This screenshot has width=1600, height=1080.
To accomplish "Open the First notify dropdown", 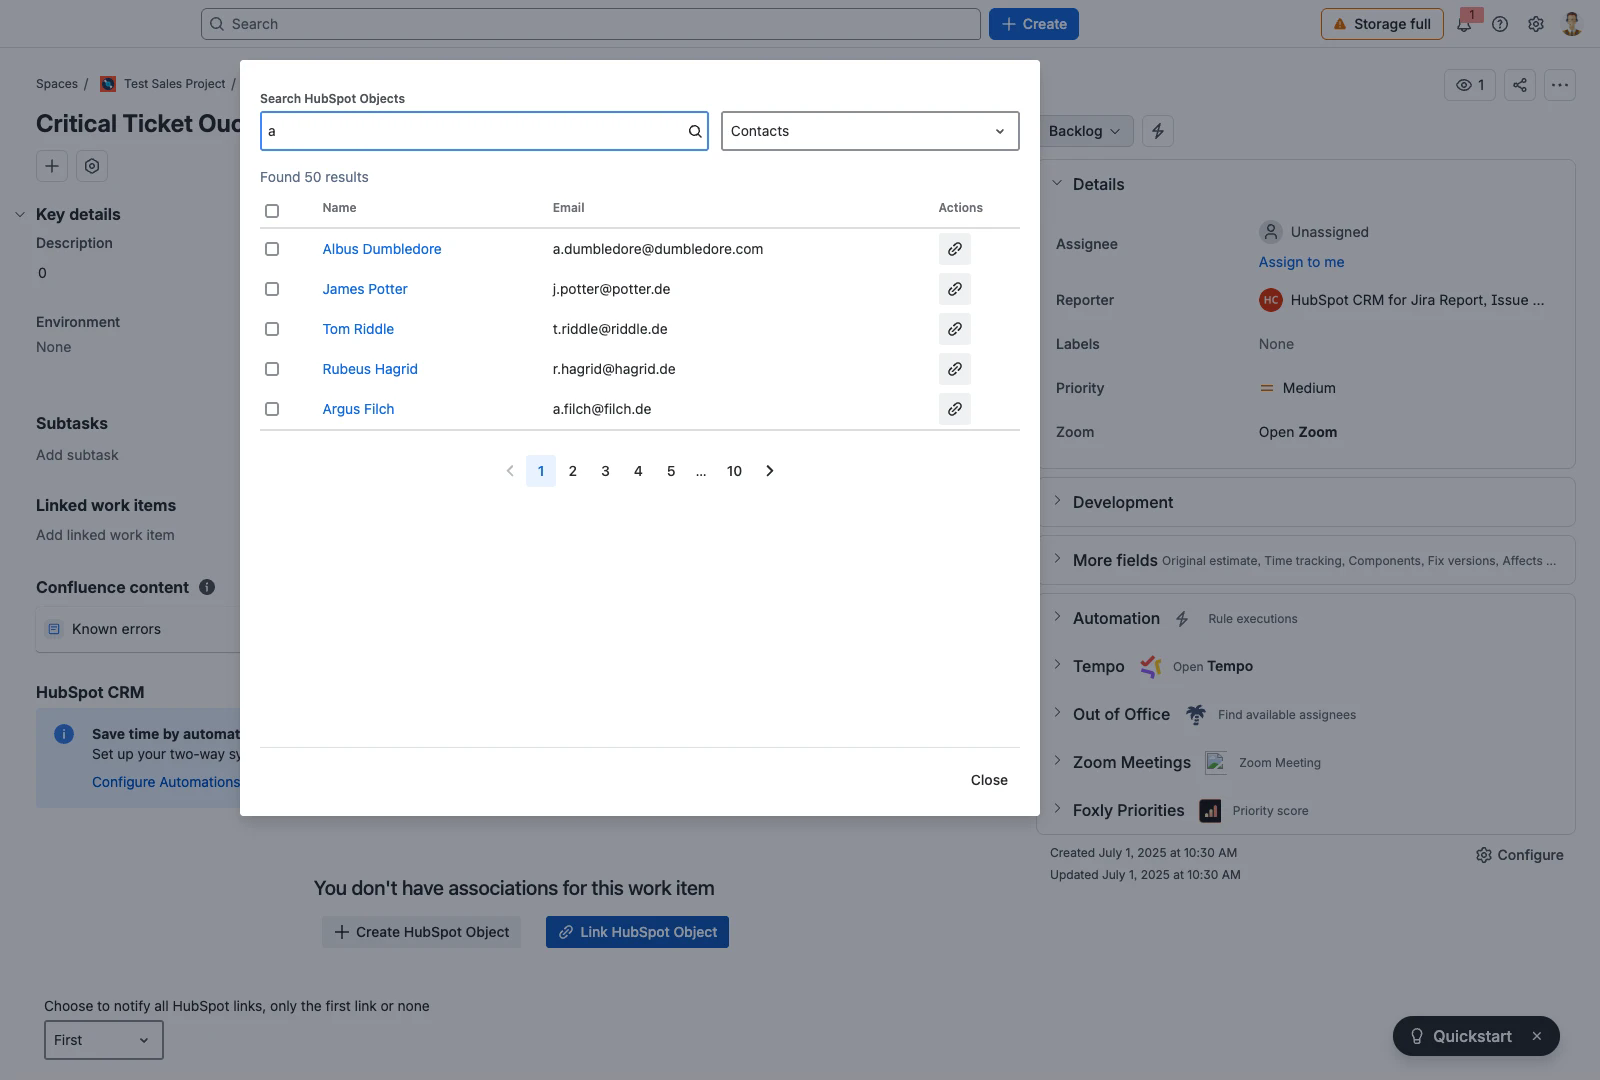I will coord(104,1040).
